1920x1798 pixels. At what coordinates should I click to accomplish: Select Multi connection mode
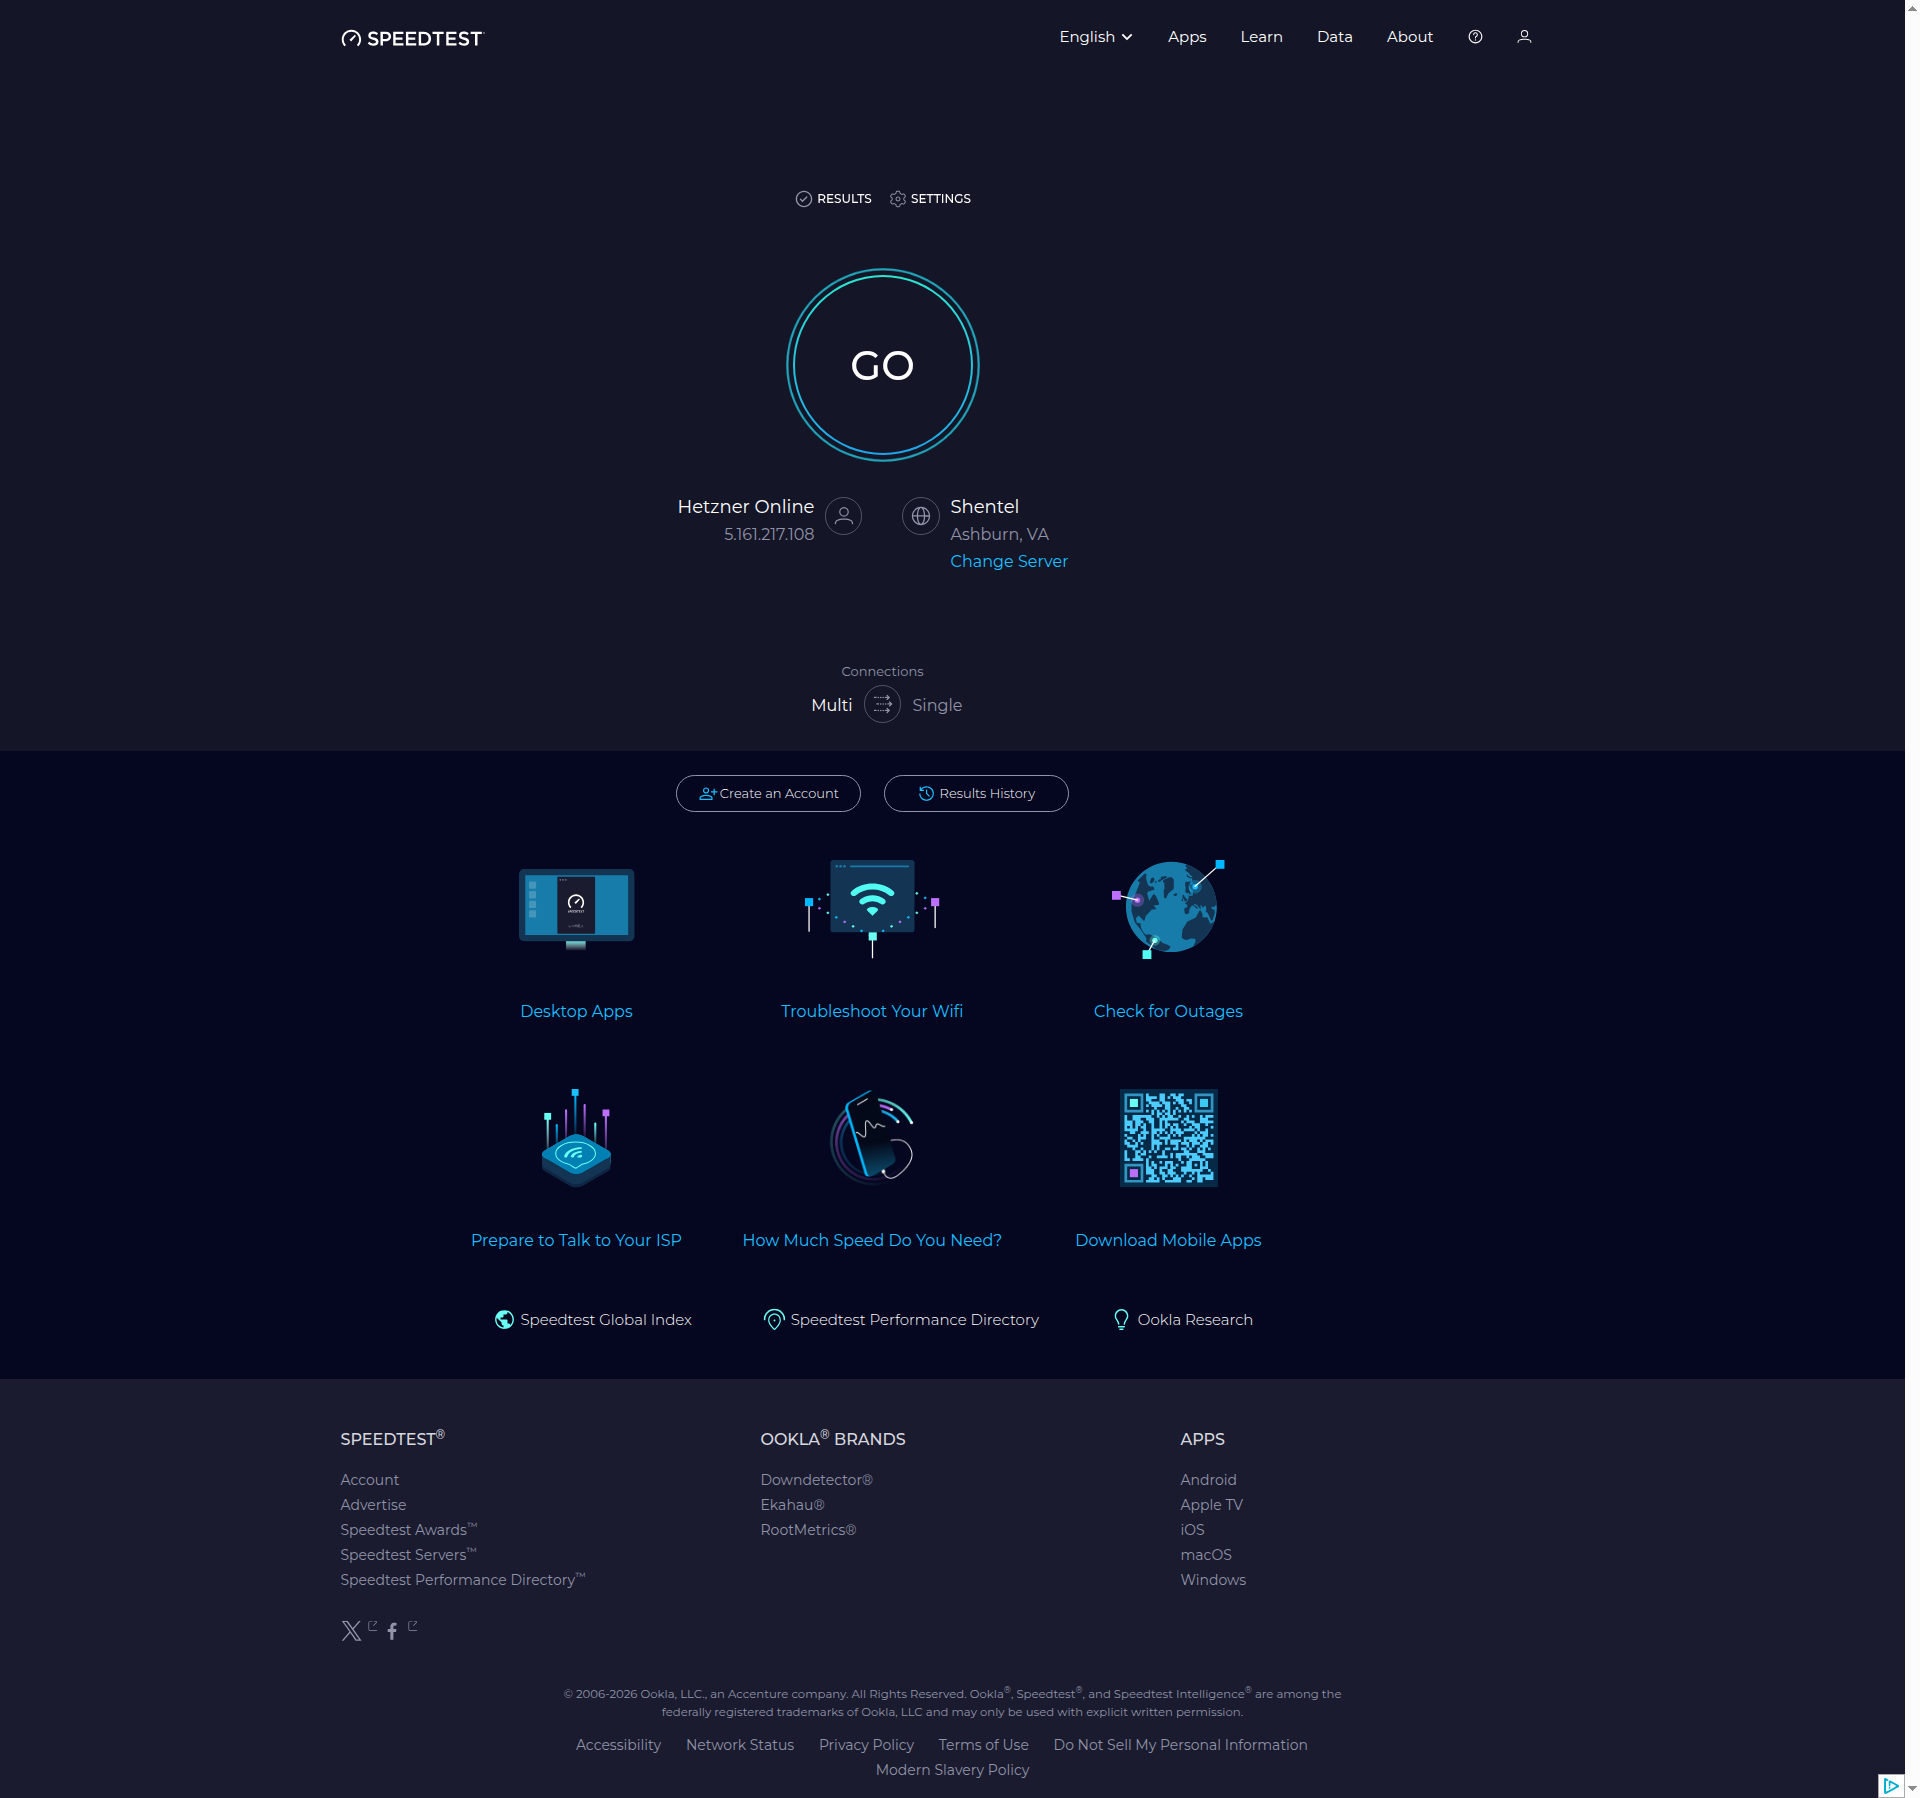pos(831,705)
